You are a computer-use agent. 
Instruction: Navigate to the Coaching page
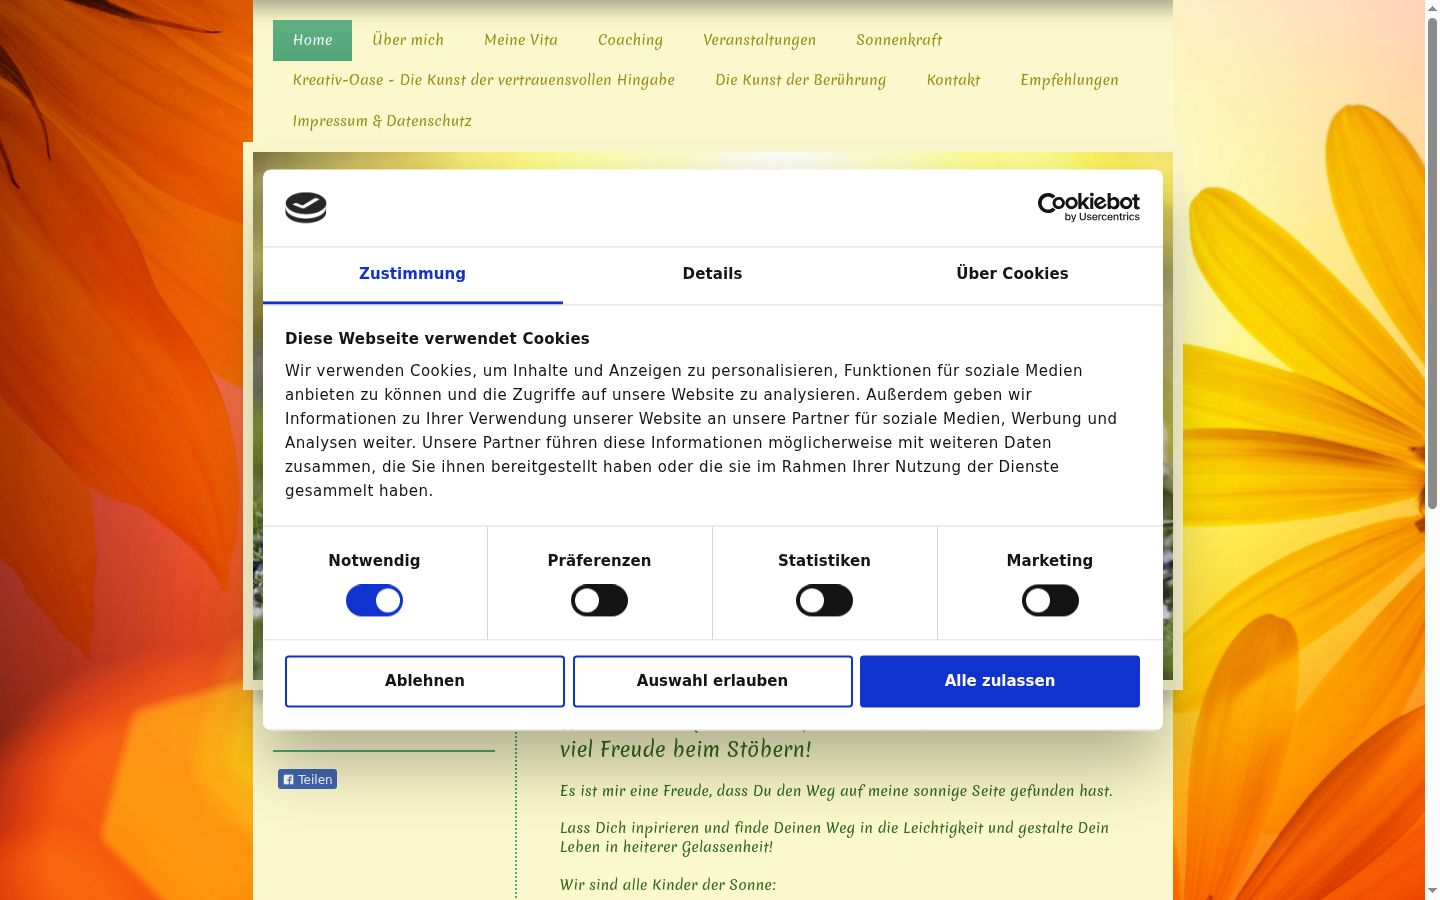click(x=630, y=40)
